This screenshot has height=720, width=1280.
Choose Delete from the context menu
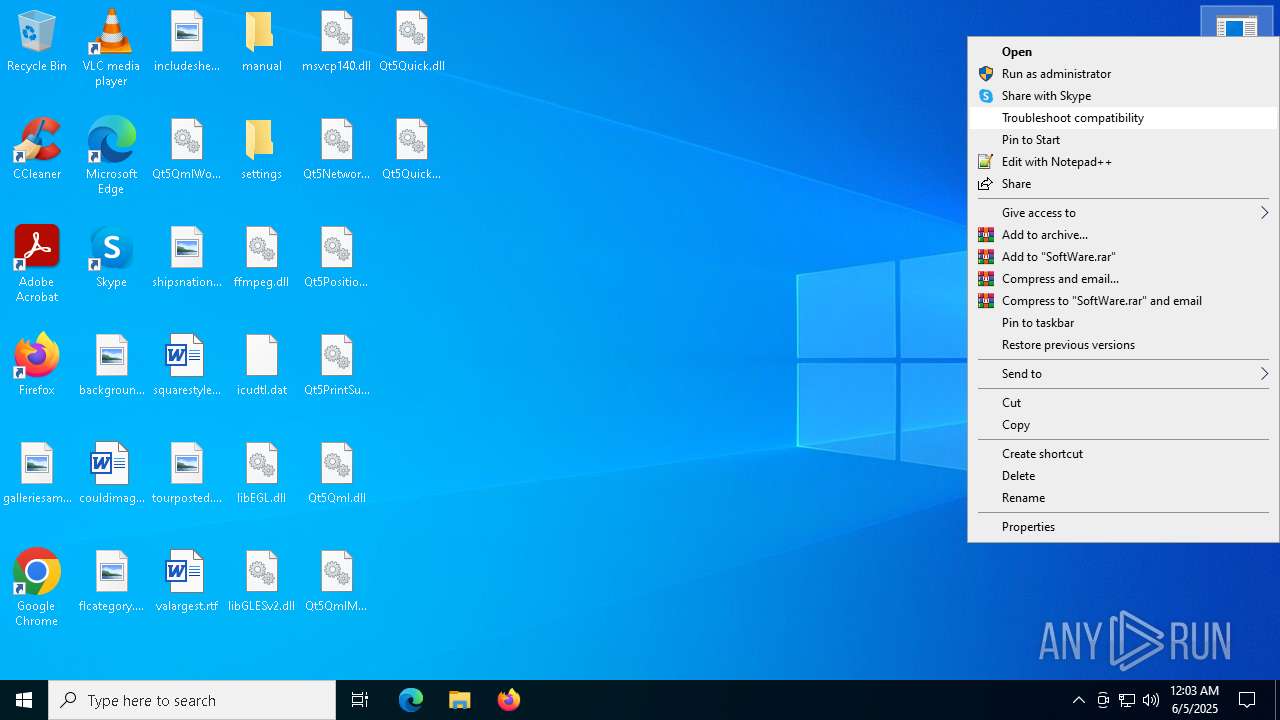[1123, 476]
